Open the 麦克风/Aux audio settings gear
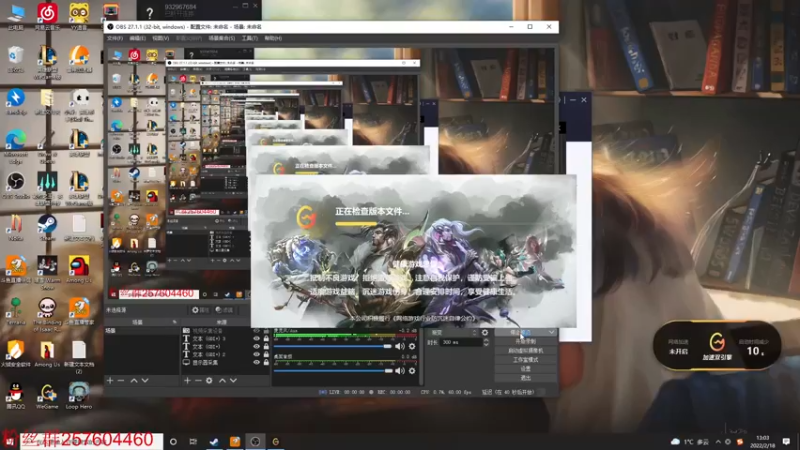Viewport: 800px width, 450px height. pyautogui.click(x=412, y=346)
